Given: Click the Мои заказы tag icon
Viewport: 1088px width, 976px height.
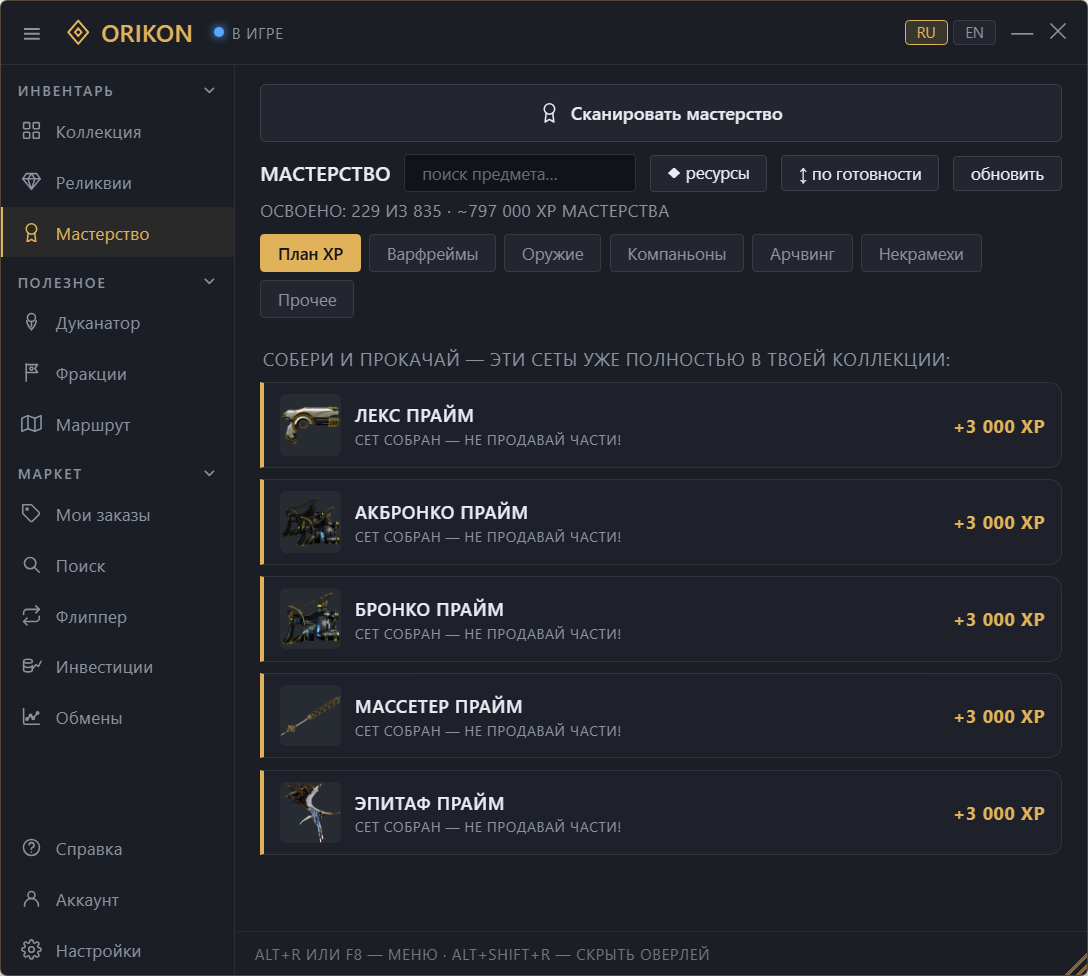Looking at the screenshot, I should [31, 514].
